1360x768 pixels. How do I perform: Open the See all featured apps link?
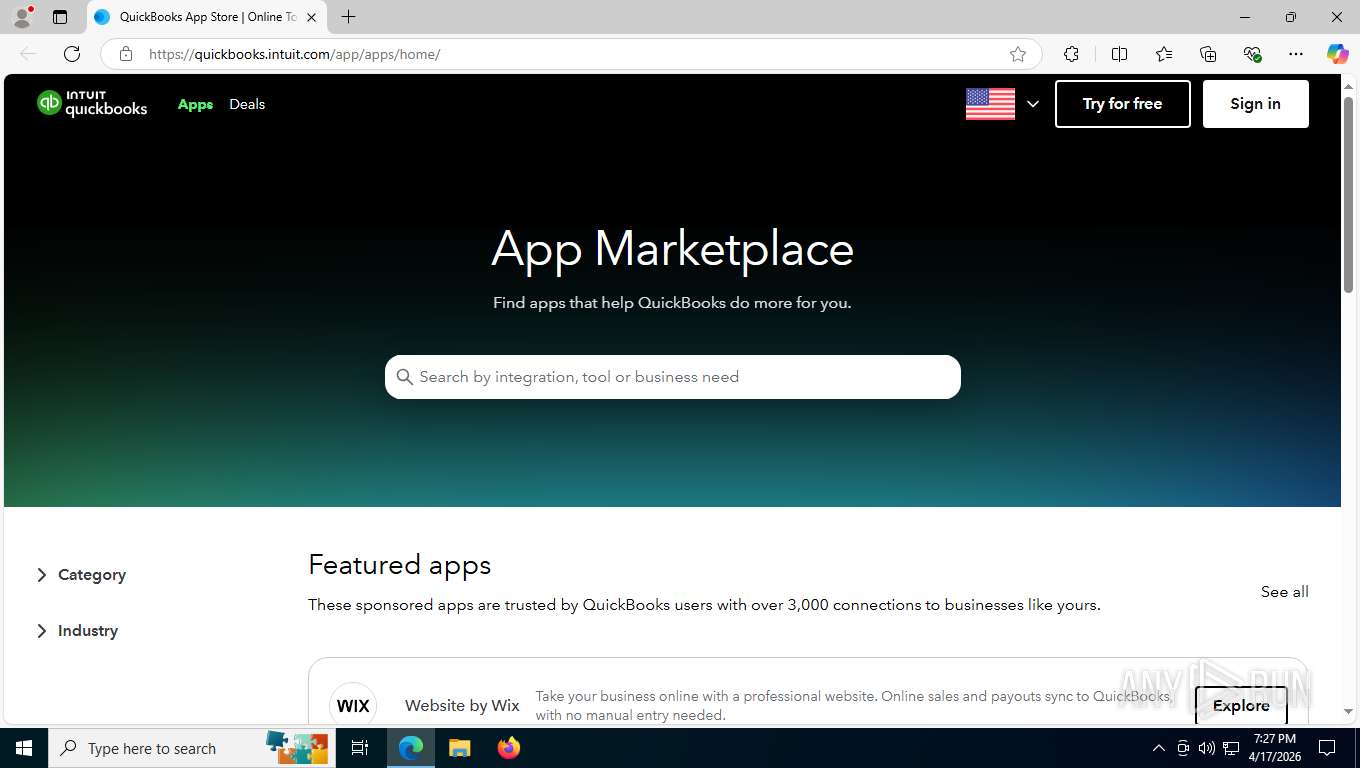tap(1284, 592)
